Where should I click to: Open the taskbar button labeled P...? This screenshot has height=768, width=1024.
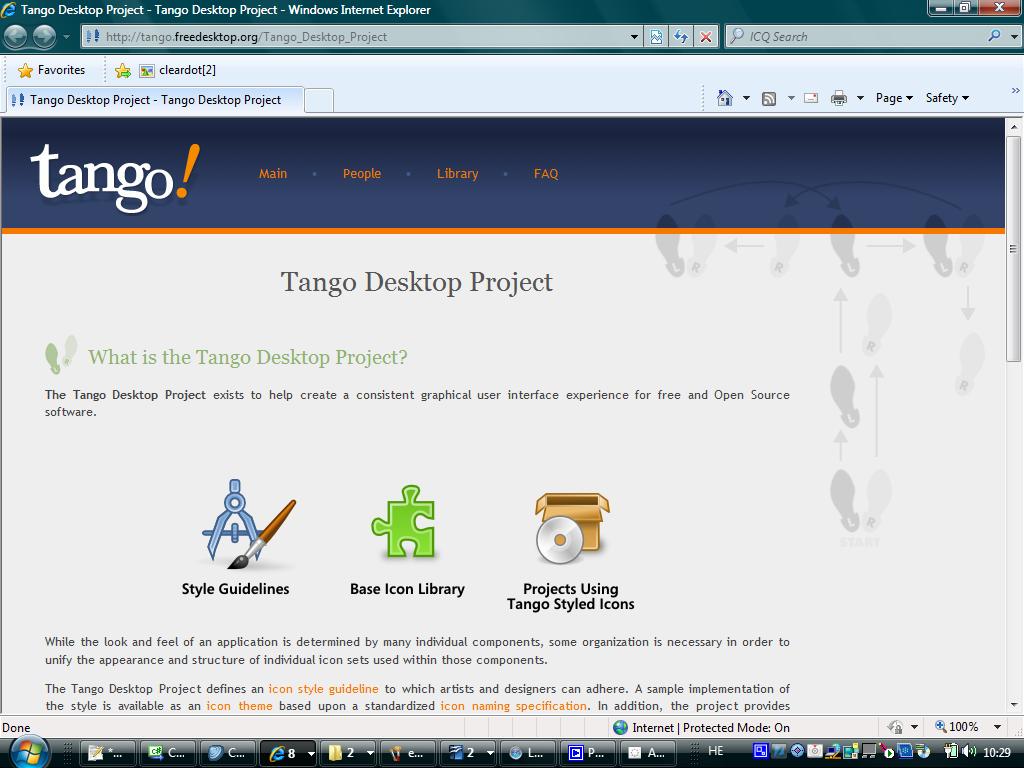pos(587,753)
